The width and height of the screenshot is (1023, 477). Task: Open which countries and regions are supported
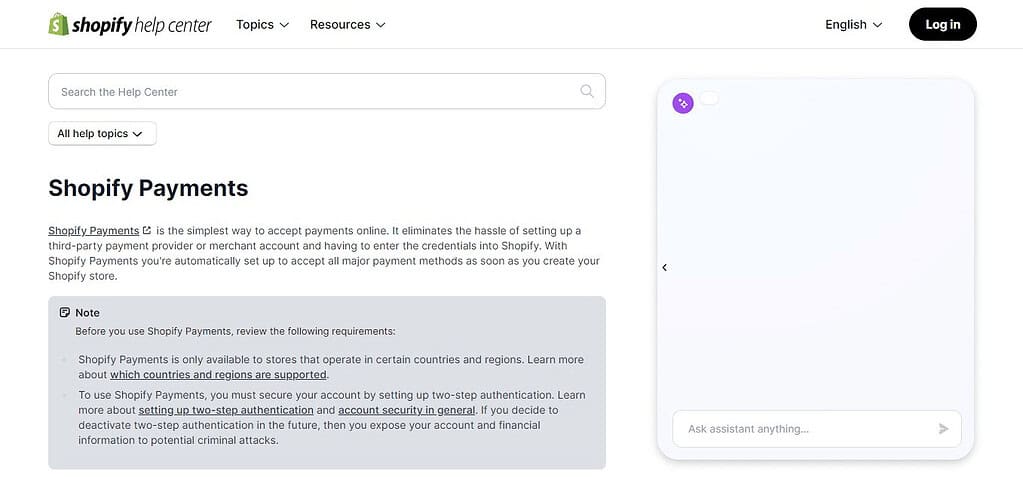[218, 375]
